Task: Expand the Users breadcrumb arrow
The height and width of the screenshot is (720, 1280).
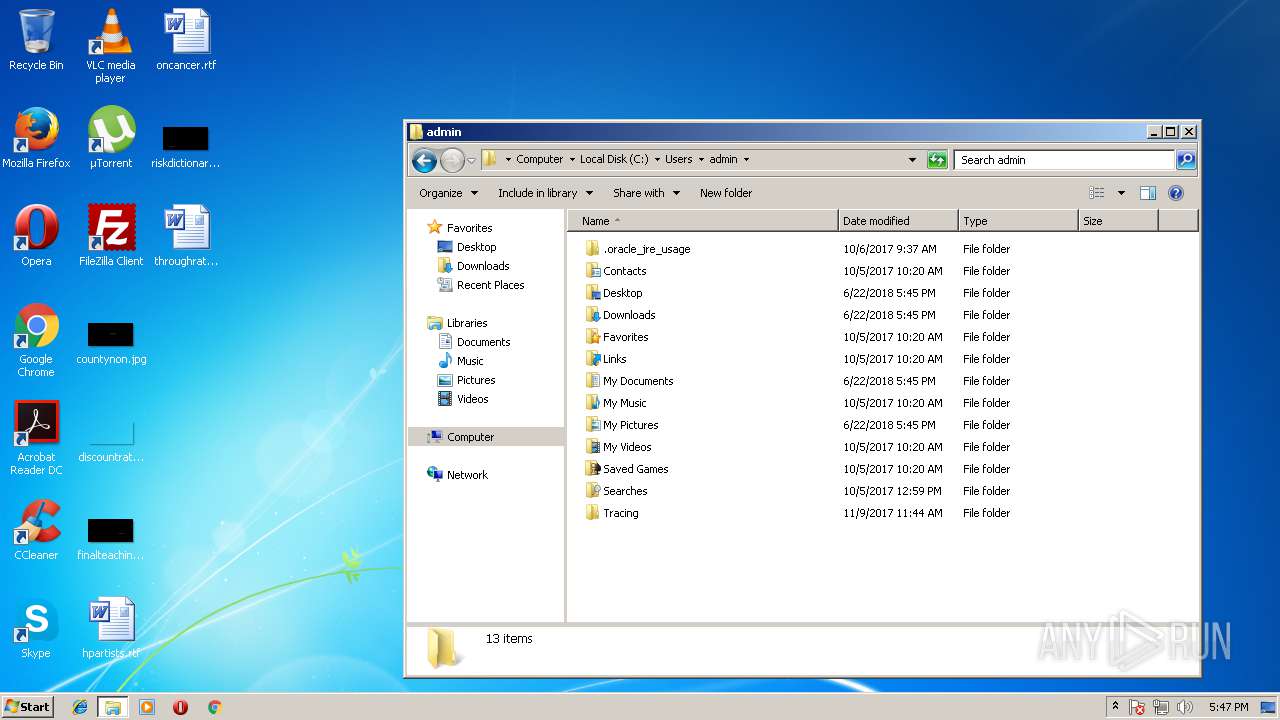Action: (701, 160)
